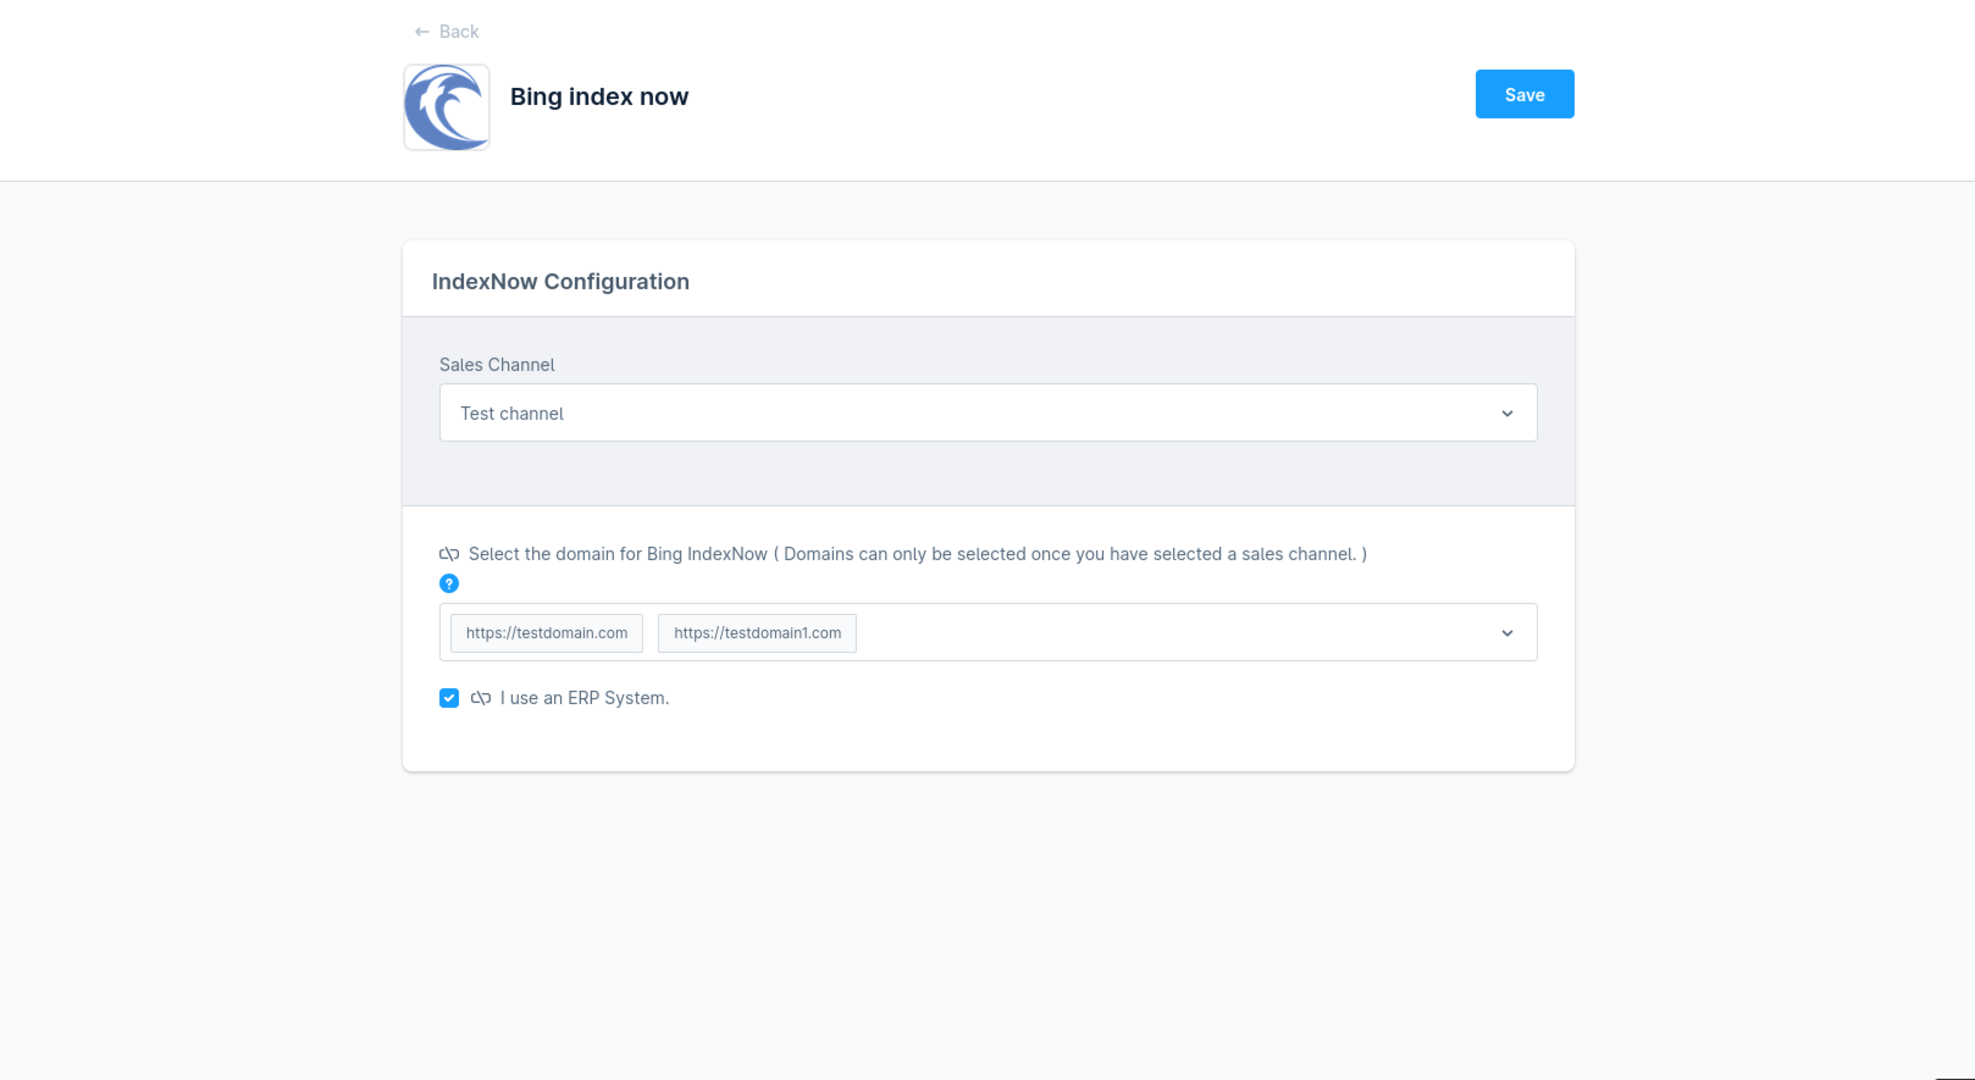Click the Sales Channel field label

[x=496, y=365]
